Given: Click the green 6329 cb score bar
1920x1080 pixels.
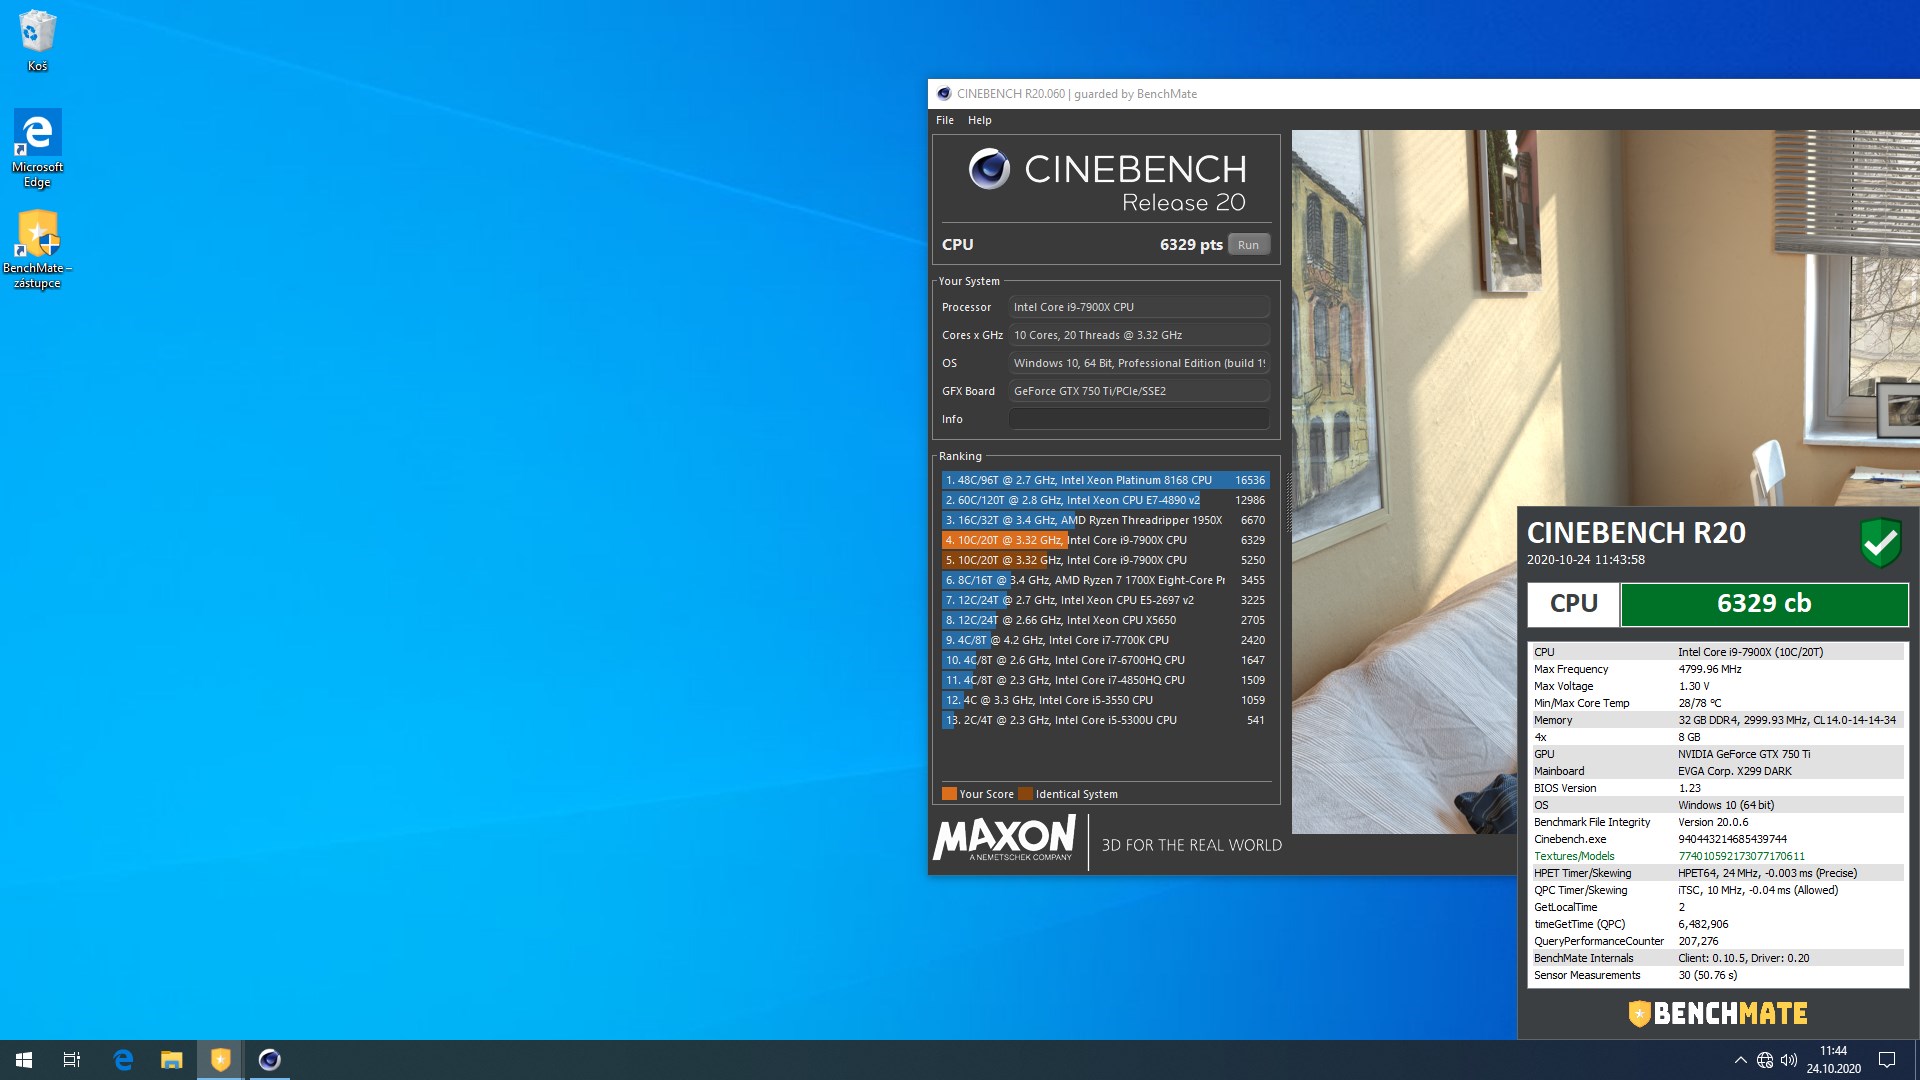Looking at the screenshot, I should (x=1764, y=604).
